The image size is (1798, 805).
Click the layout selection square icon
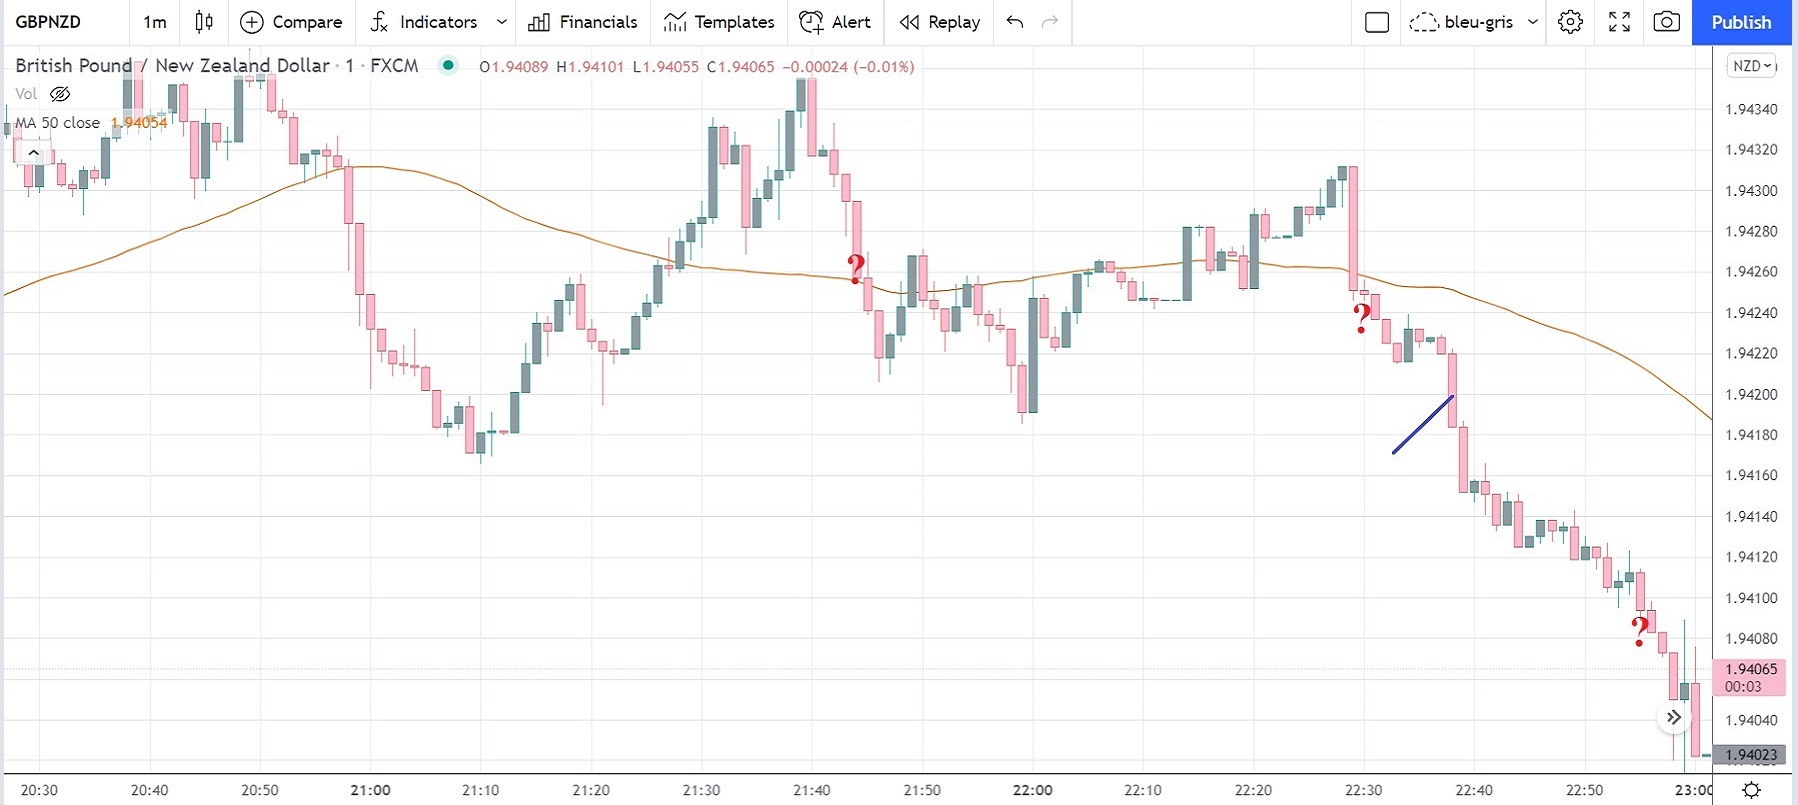tap(1377, 22)
